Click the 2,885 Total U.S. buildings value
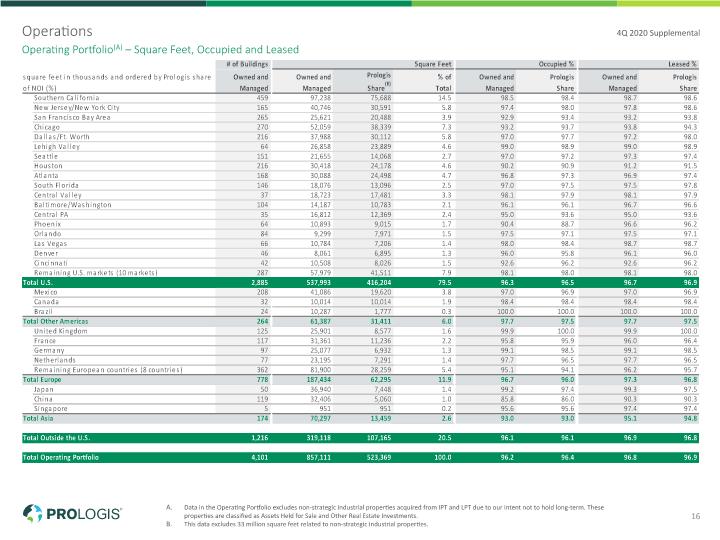 coord(260,283)
